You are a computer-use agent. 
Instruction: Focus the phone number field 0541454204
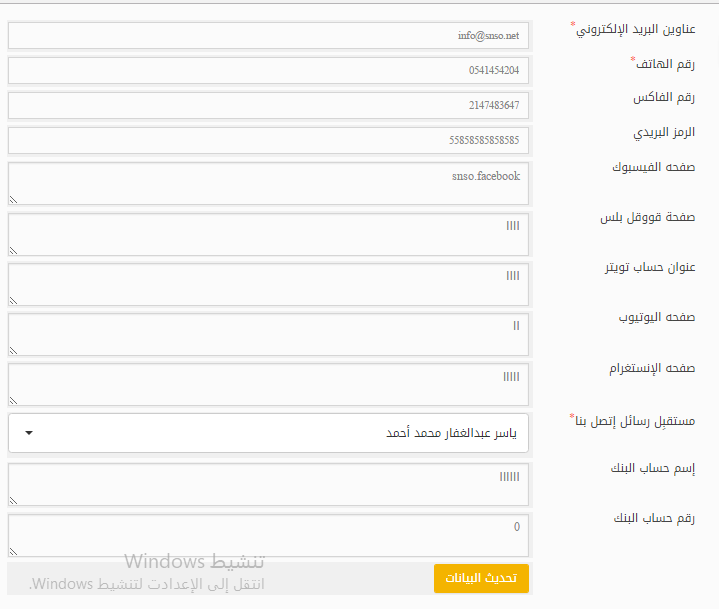[268, 70]
